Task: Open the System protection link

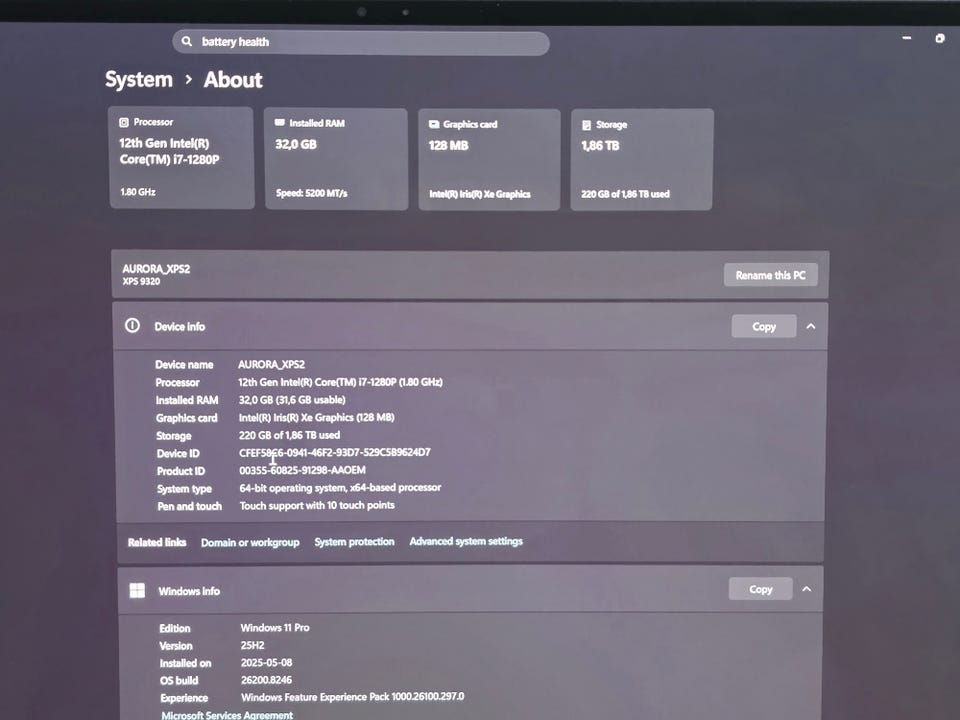Action: (x=354, y=542)
